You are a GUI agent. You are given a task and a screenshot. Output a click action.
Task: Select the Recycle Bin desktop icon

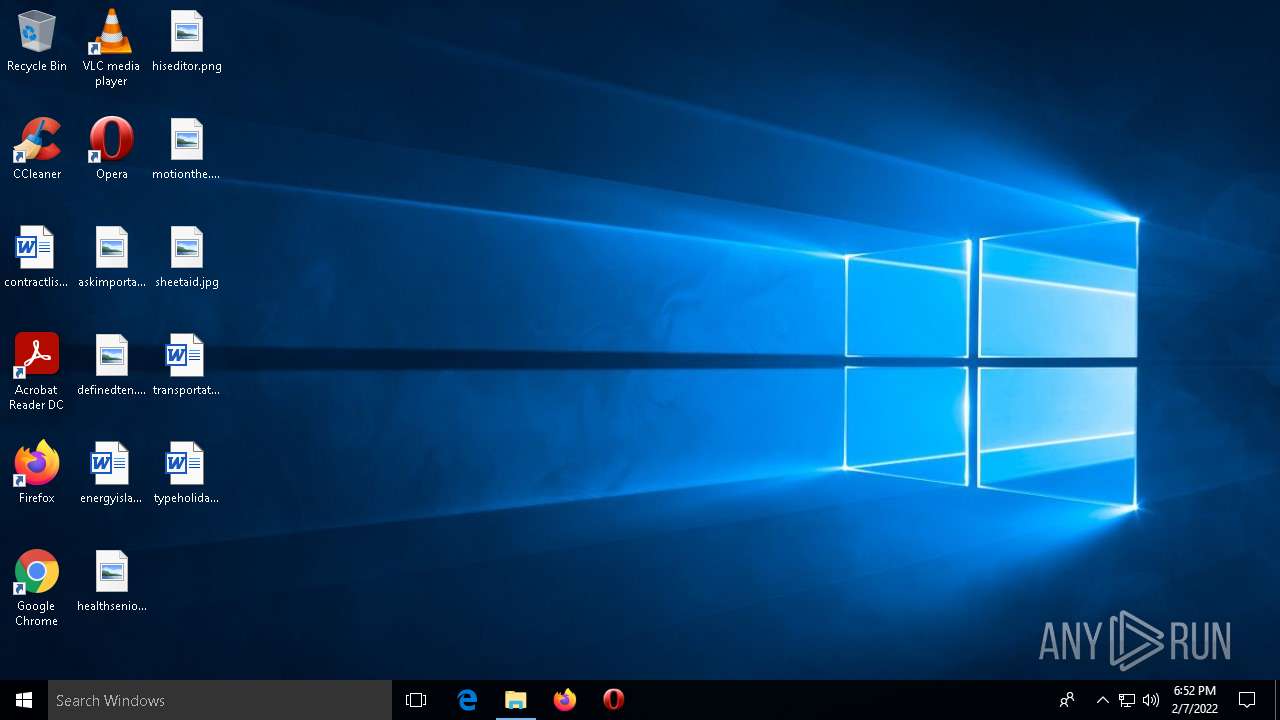click(x=37, y=42)
